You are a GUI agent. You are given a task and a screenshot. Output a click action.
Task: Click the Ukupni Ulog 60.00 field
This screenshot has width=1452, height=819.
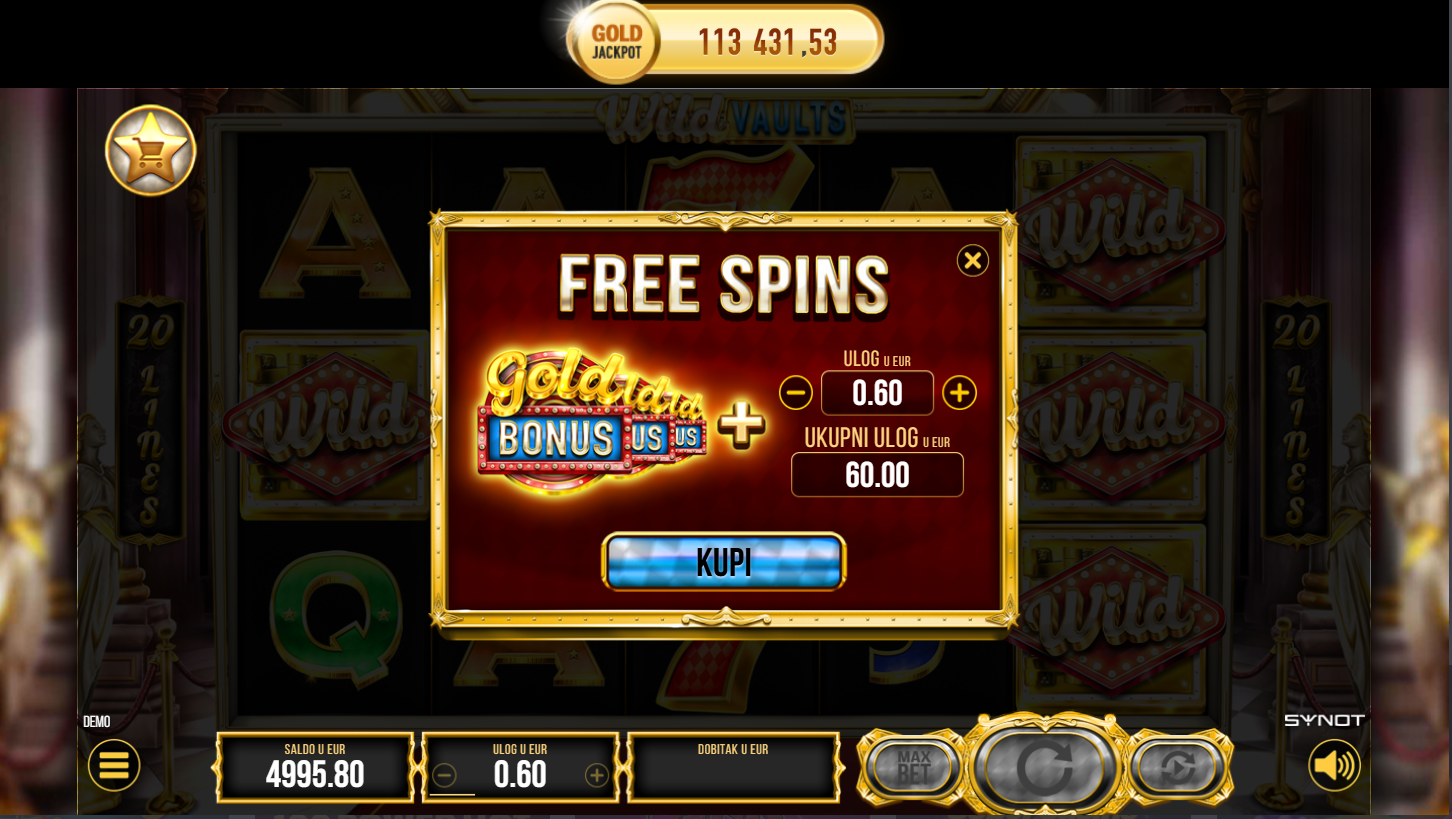tap(877, 474)
